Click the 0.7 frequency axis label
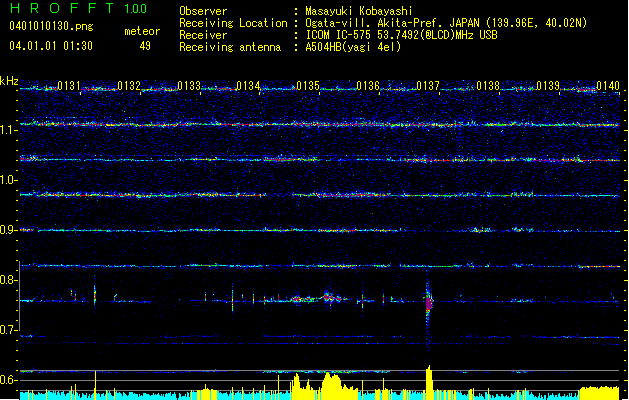The height and width of the screenshot is (400, 629). [x=8, y=330]
